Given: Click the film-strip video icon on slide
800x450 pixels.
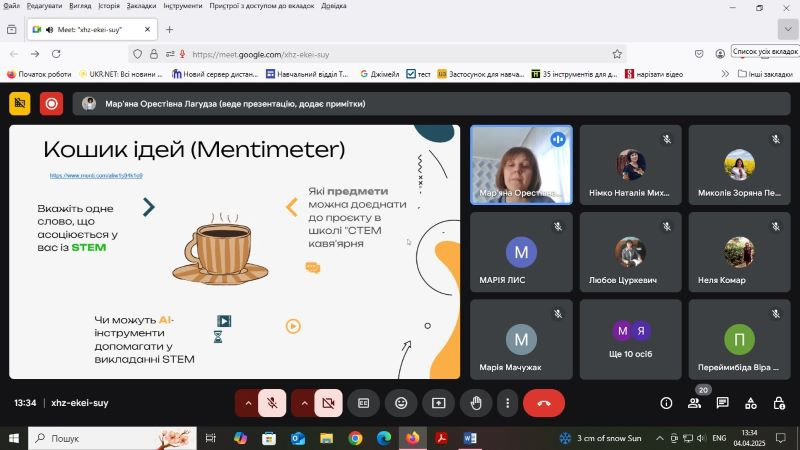Looking at the screenshot, I should [224, 320].
